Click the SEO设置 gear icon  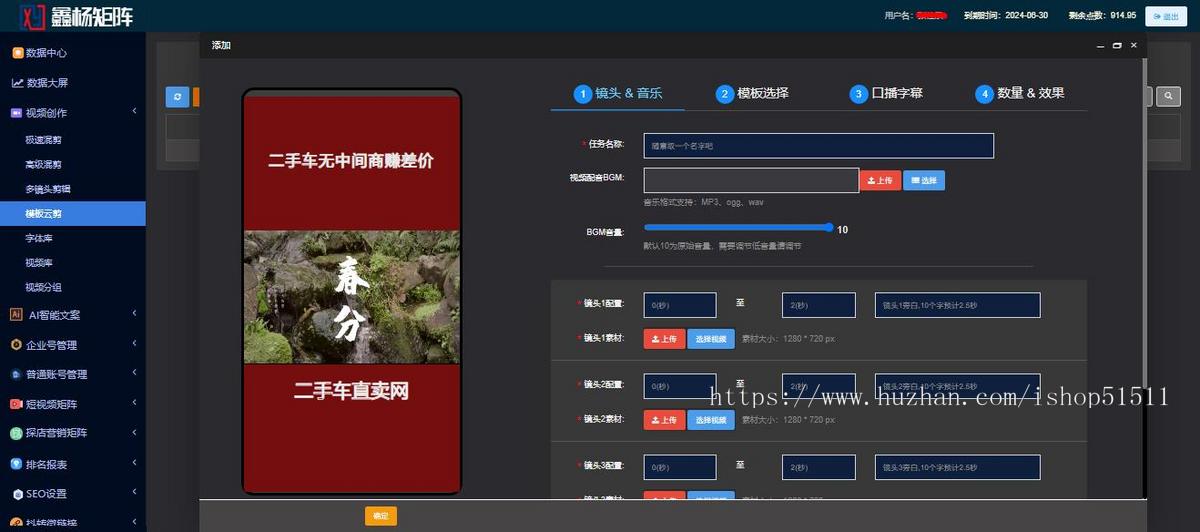tap(16, 494)
